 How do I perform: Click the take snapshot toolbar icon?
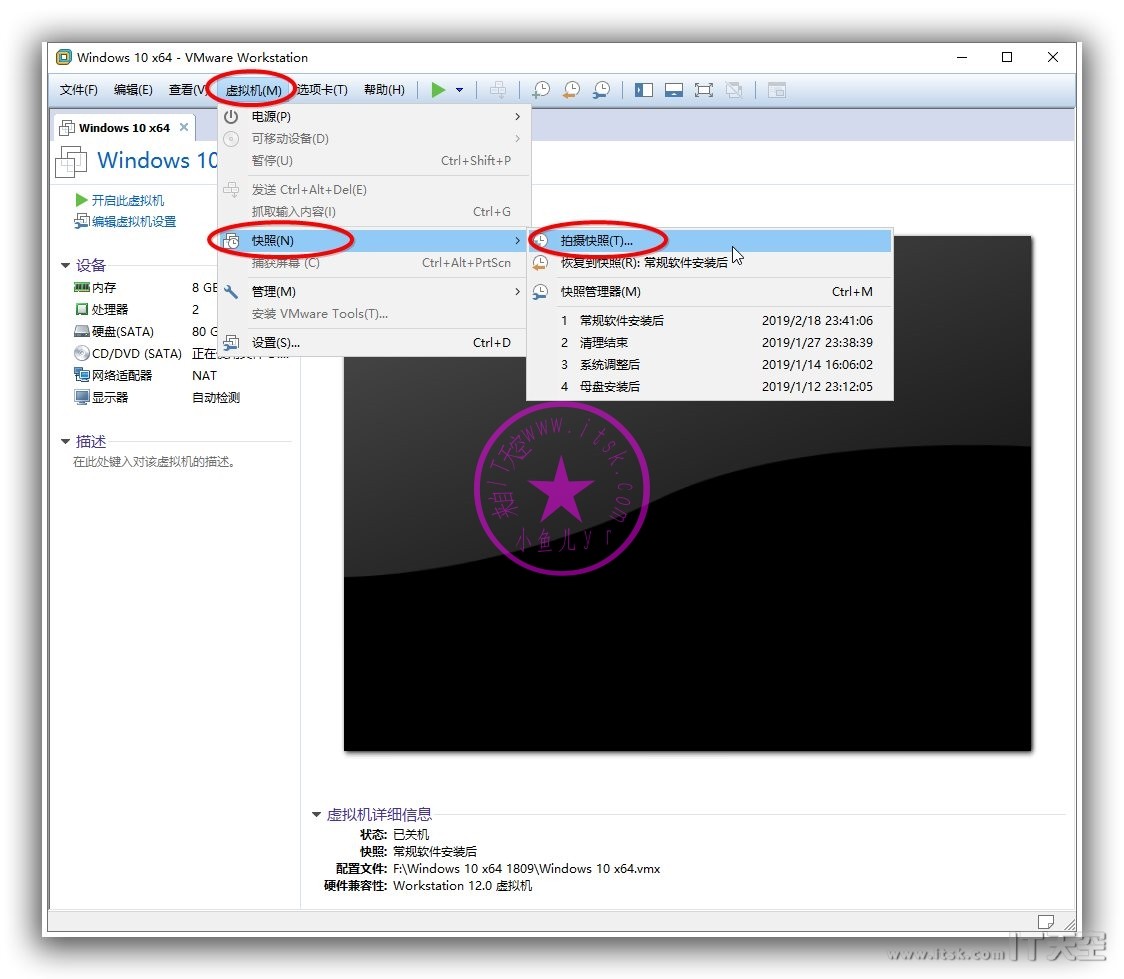point(541,90)
